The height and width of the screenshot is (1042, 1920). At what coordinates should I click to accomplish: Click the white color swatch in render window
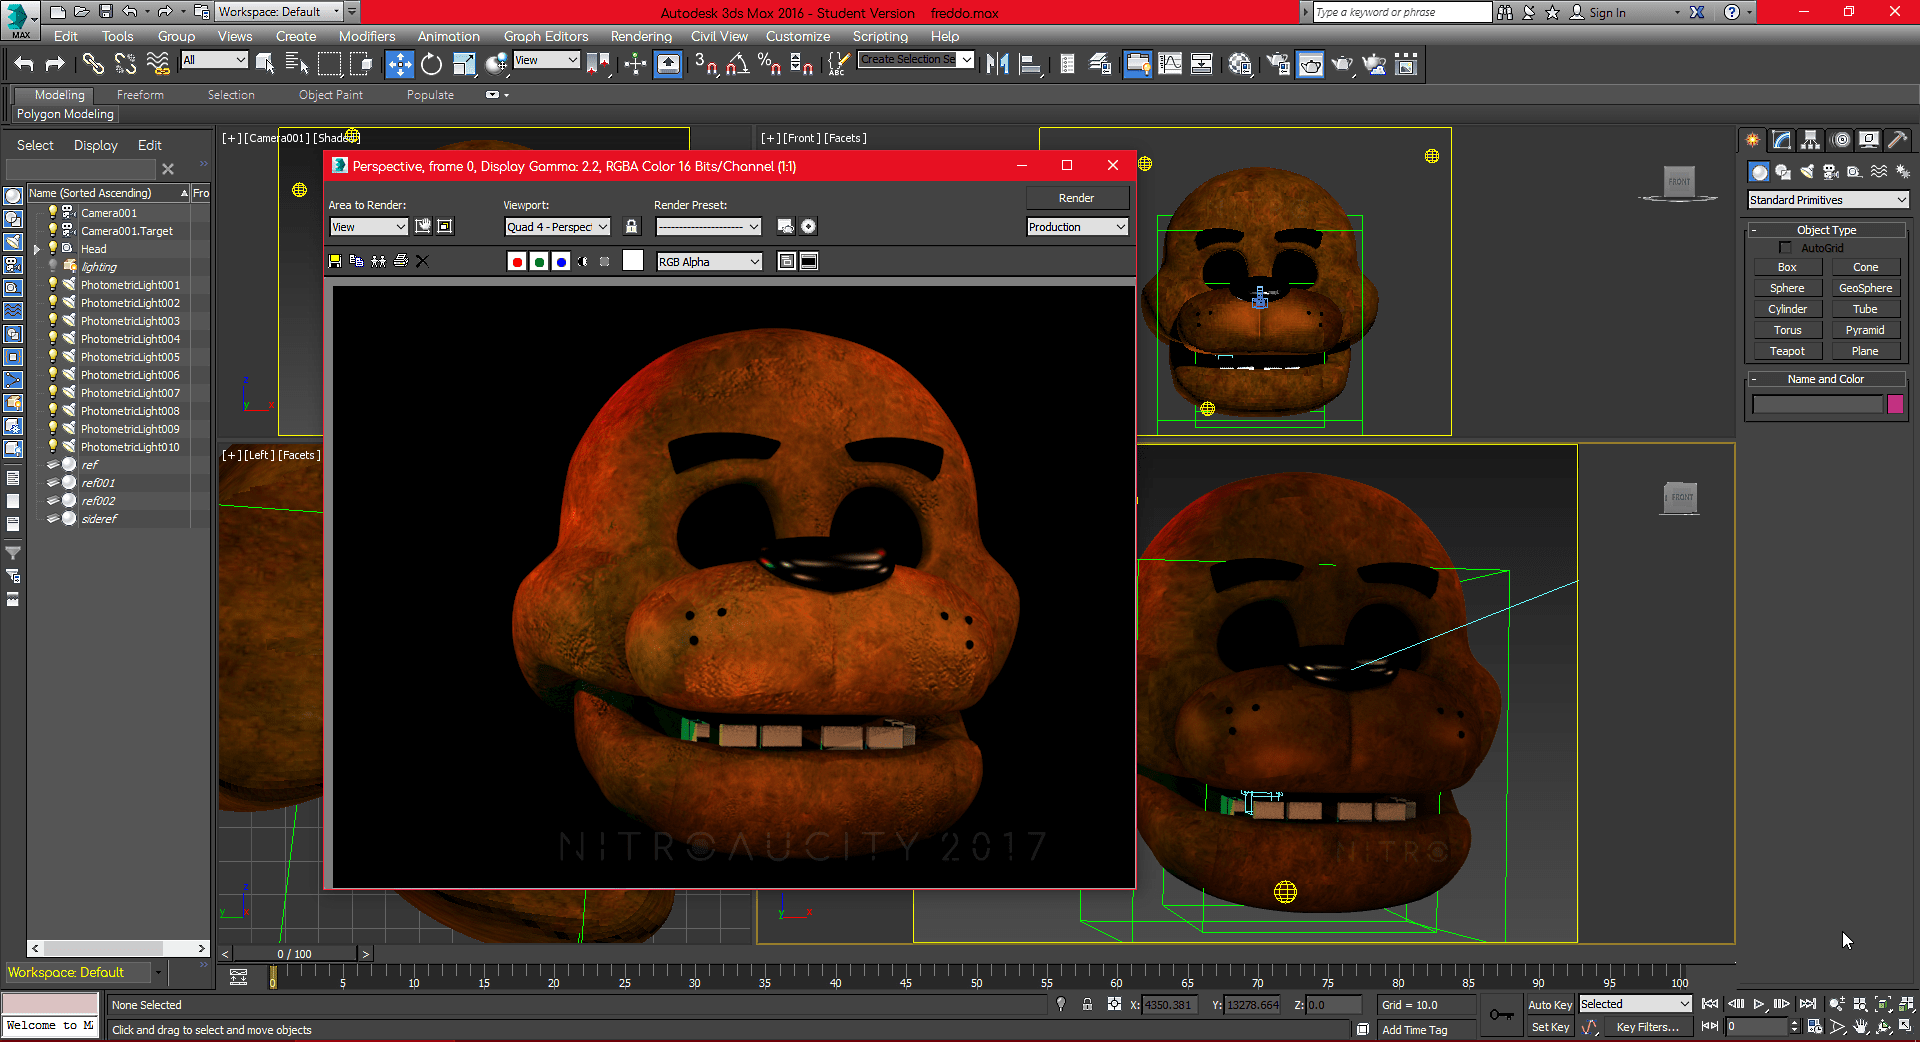(633, 261)
